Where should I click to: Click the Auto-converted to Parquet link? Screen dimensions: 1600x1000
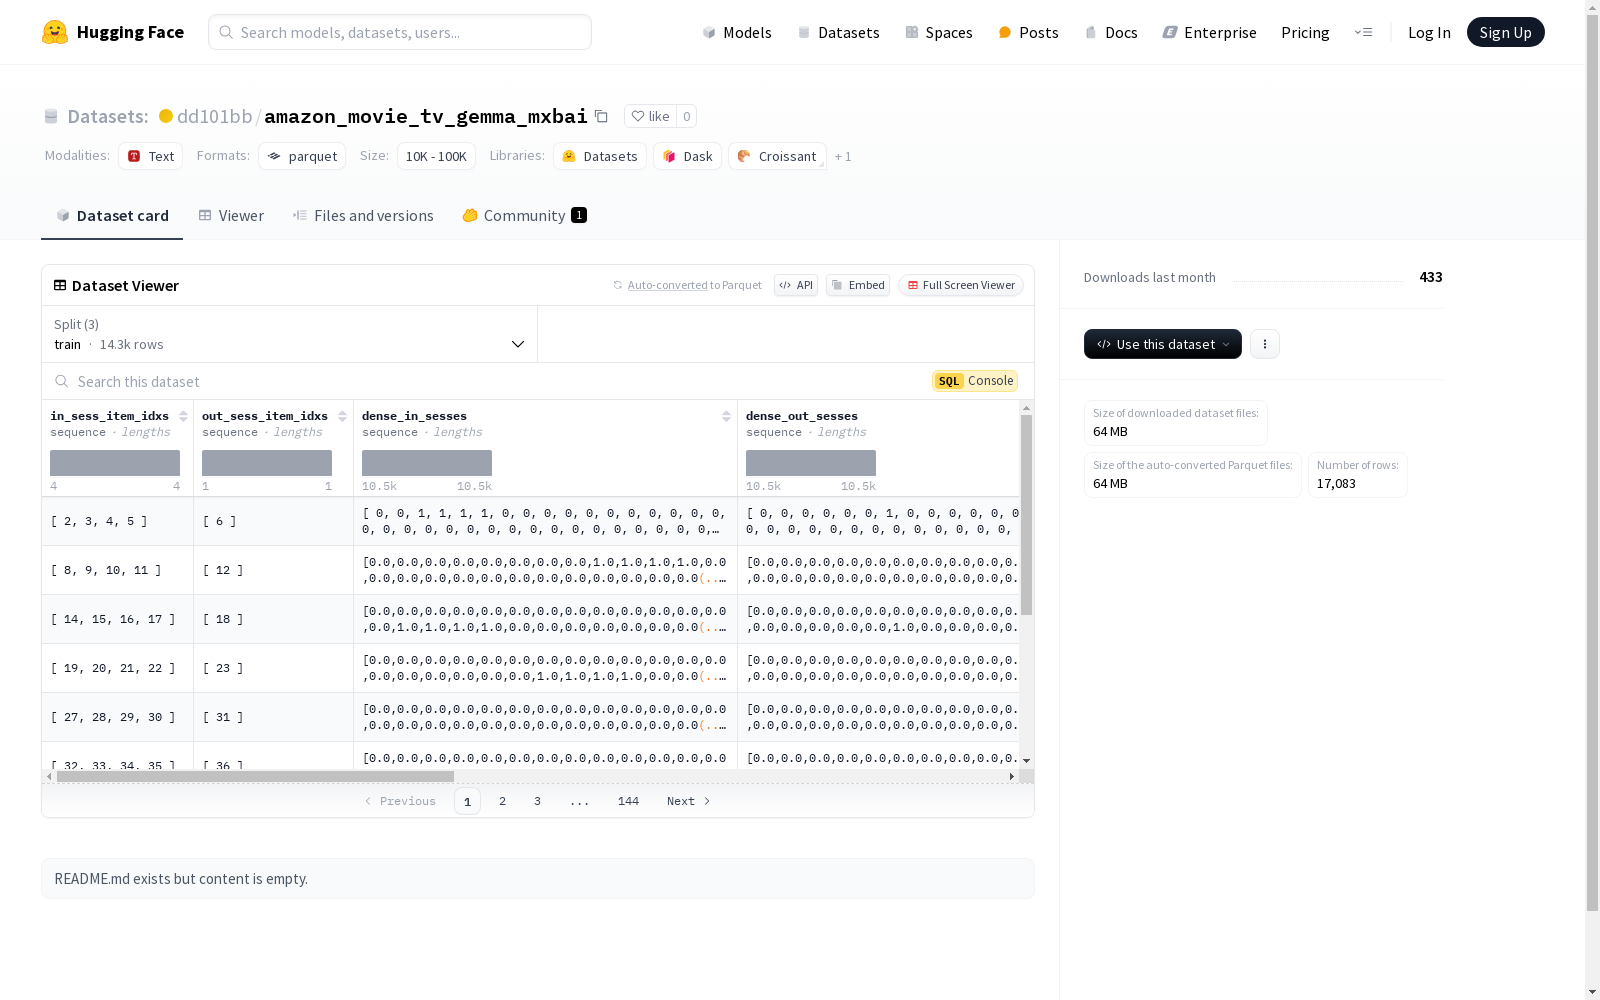(x=667, y=285)
